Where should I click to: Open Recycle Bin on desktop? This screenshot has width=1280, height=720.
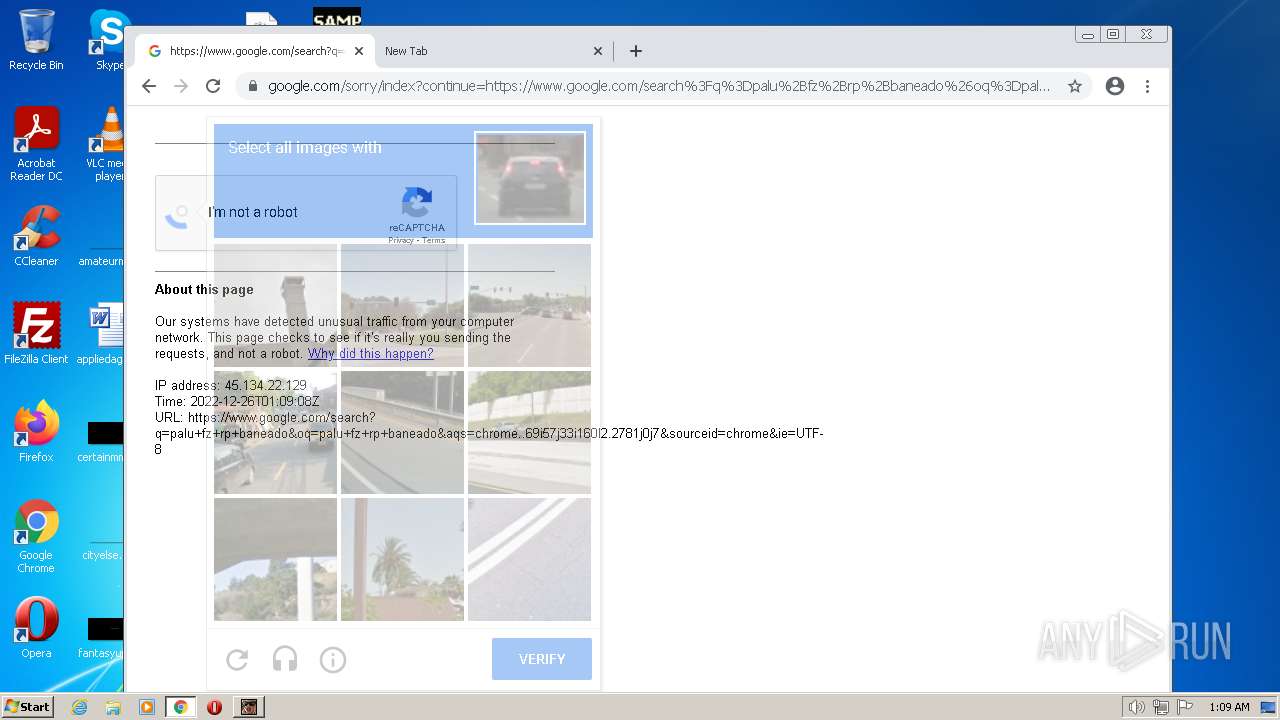pyautogui.click(x=36, y=40)
